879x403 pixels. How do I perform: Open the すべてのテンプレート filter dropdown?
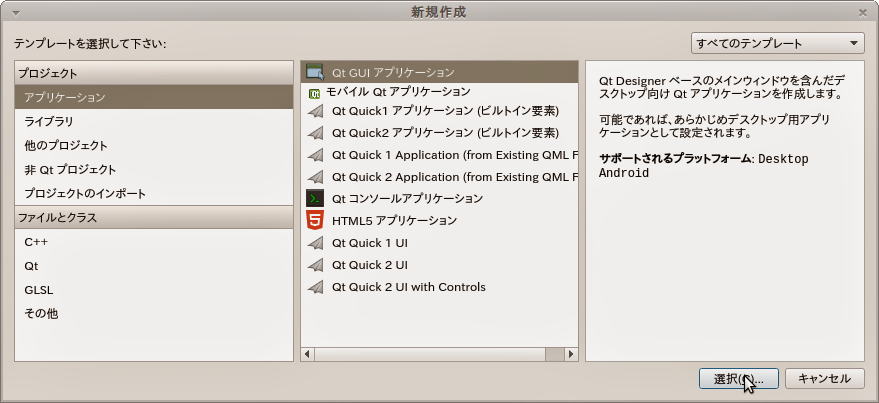[x=778, y=43]
